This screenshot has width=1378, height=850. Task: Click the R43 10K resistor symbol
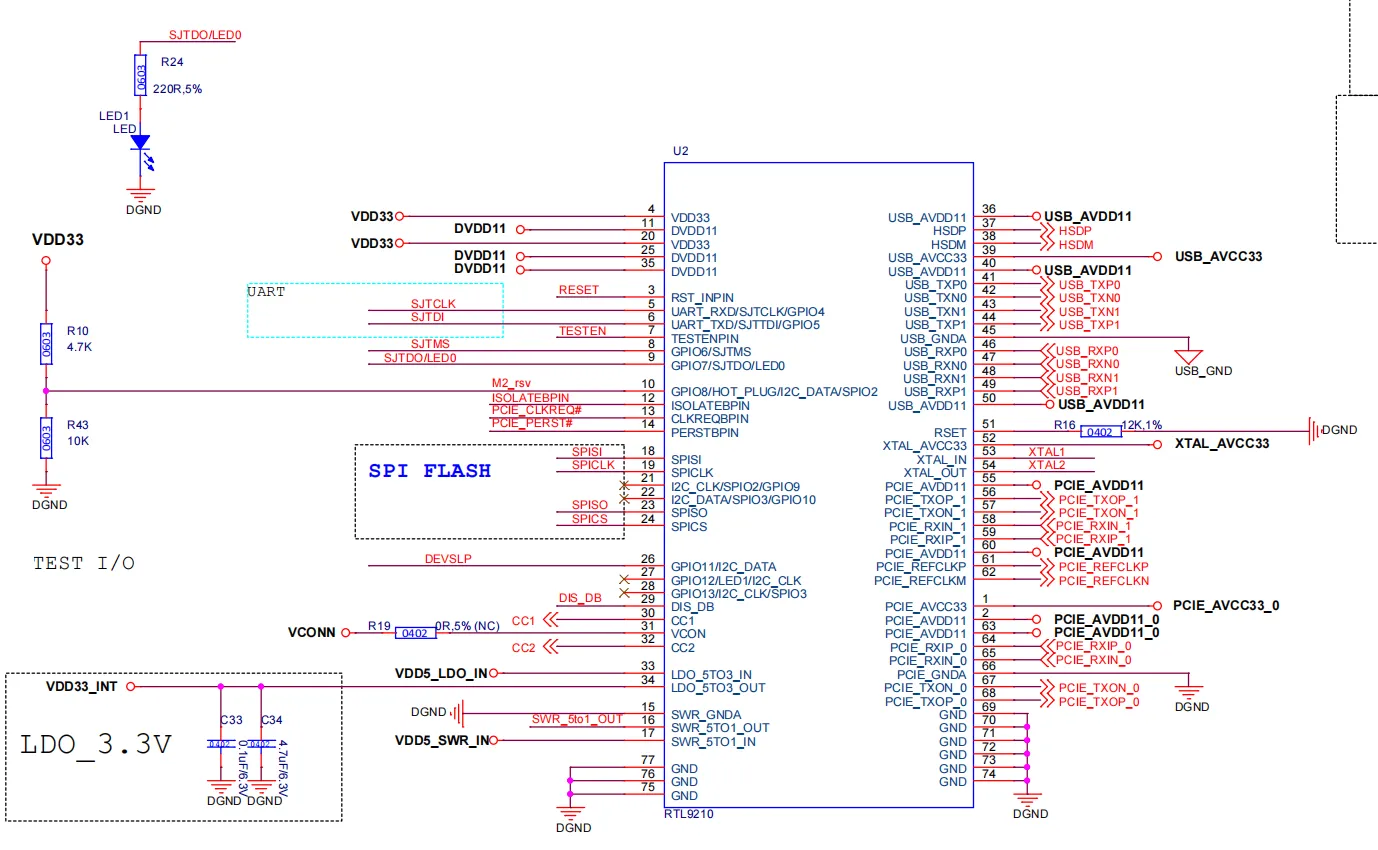pos(45,437)
